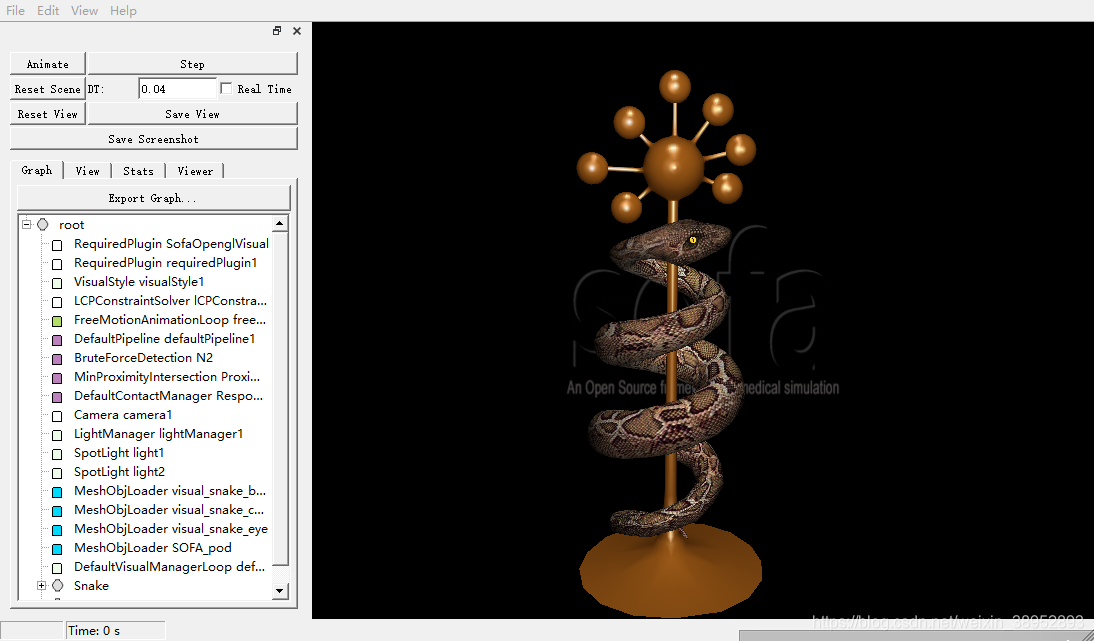Click the purple DefaultContactManager icon
Screen dimensions: 1094x641
57,397
